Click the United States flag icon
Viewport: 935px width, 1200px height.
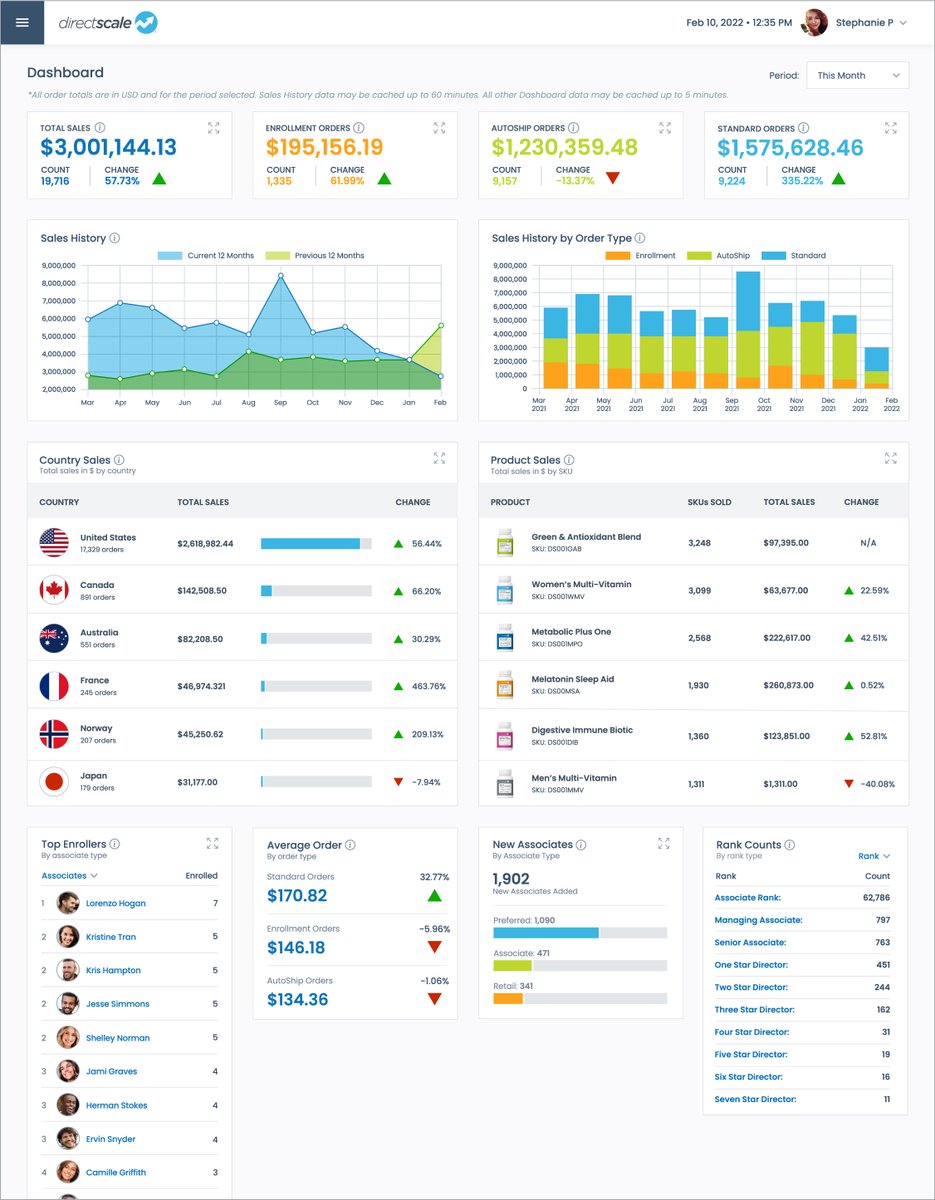[54, 543]
